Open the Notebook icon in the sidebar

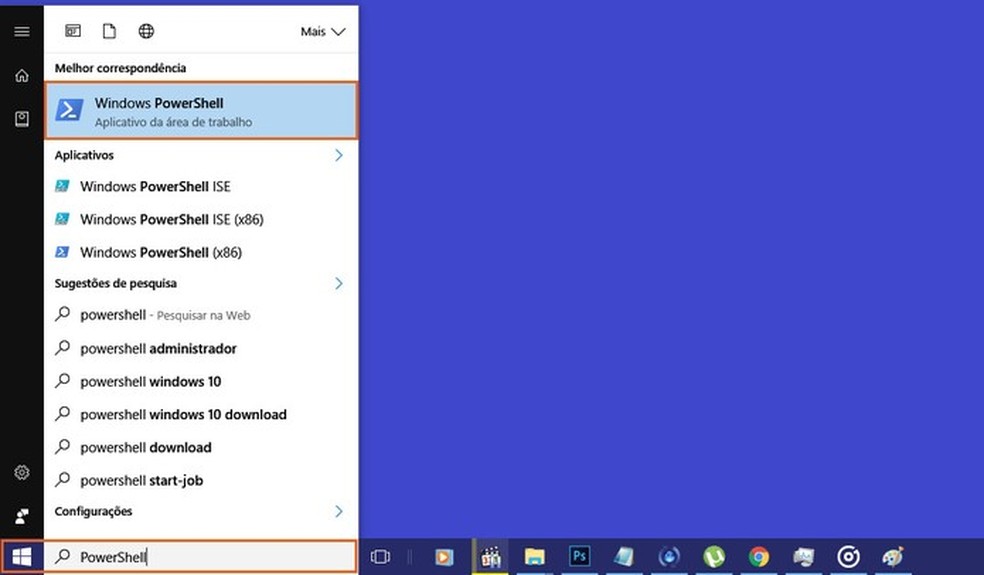[22, 119]
